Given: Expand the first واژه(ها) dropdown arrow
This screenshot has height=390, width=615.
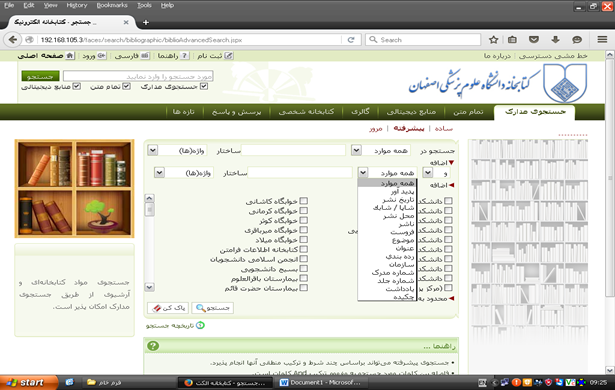Looking at the screenshot, I should point(153,150).
